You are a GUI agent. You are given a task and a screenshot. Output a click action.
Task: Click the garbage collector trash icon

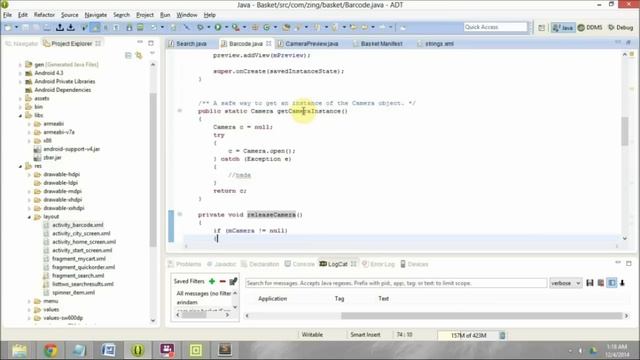502,336
